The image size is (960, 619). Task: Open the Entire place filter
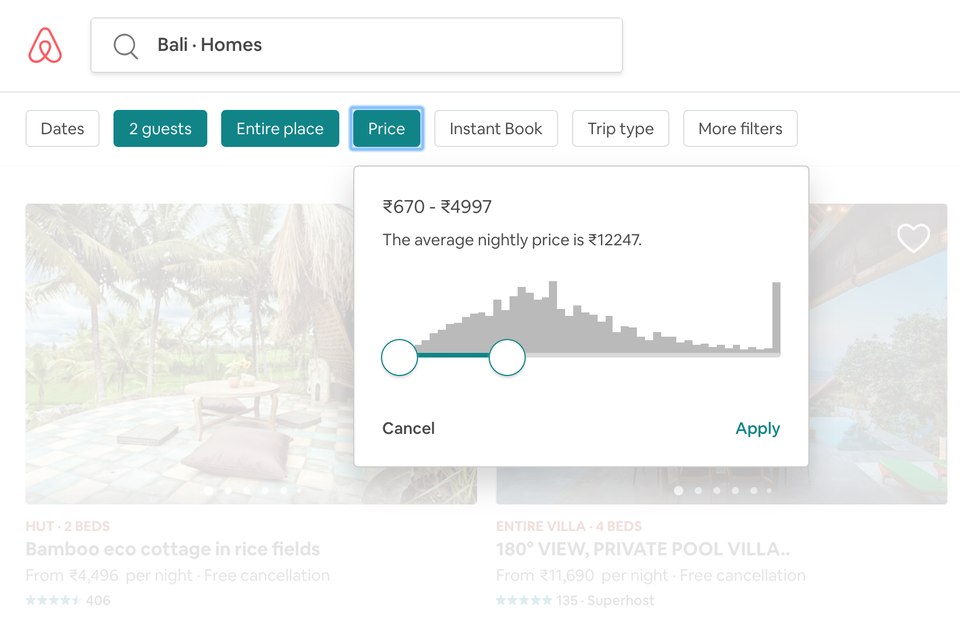tap(280, 129)
